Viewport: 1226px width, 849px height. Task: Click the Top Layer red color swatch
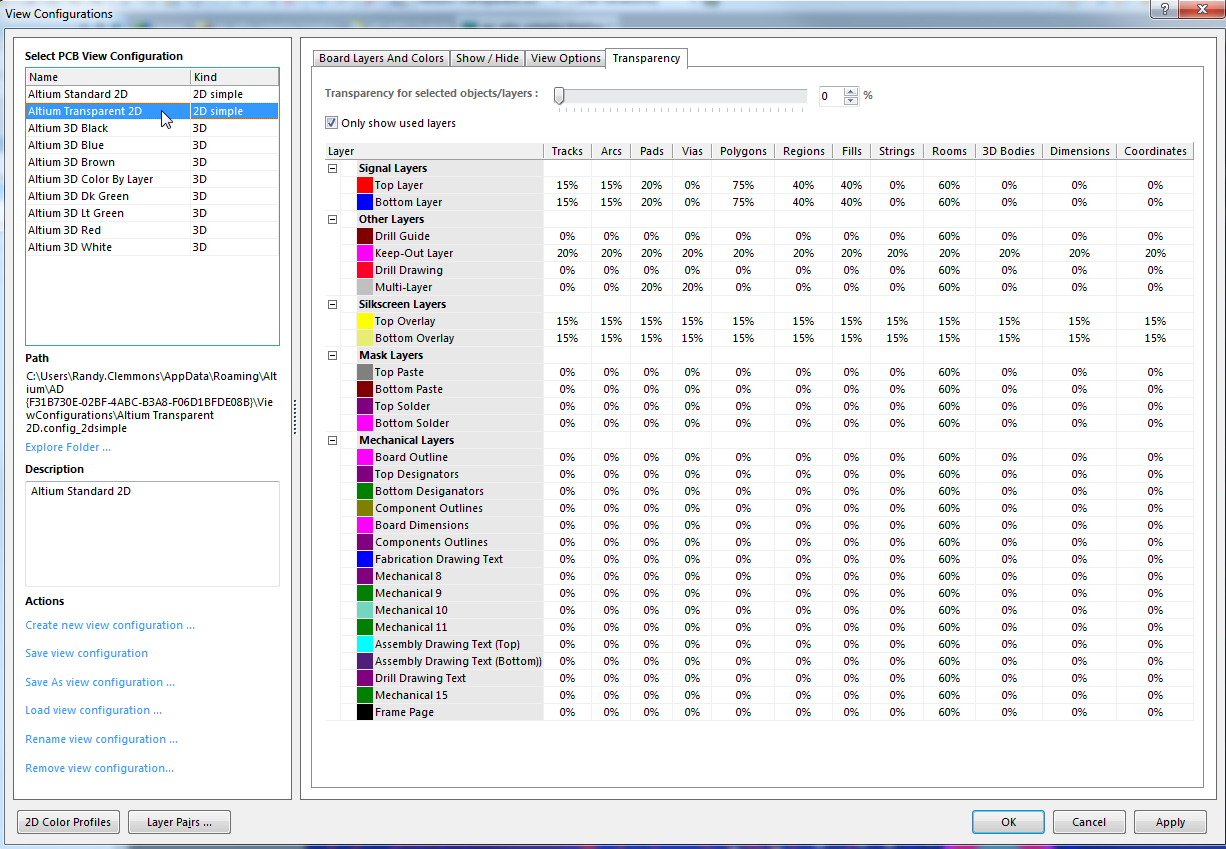[365, 185]
